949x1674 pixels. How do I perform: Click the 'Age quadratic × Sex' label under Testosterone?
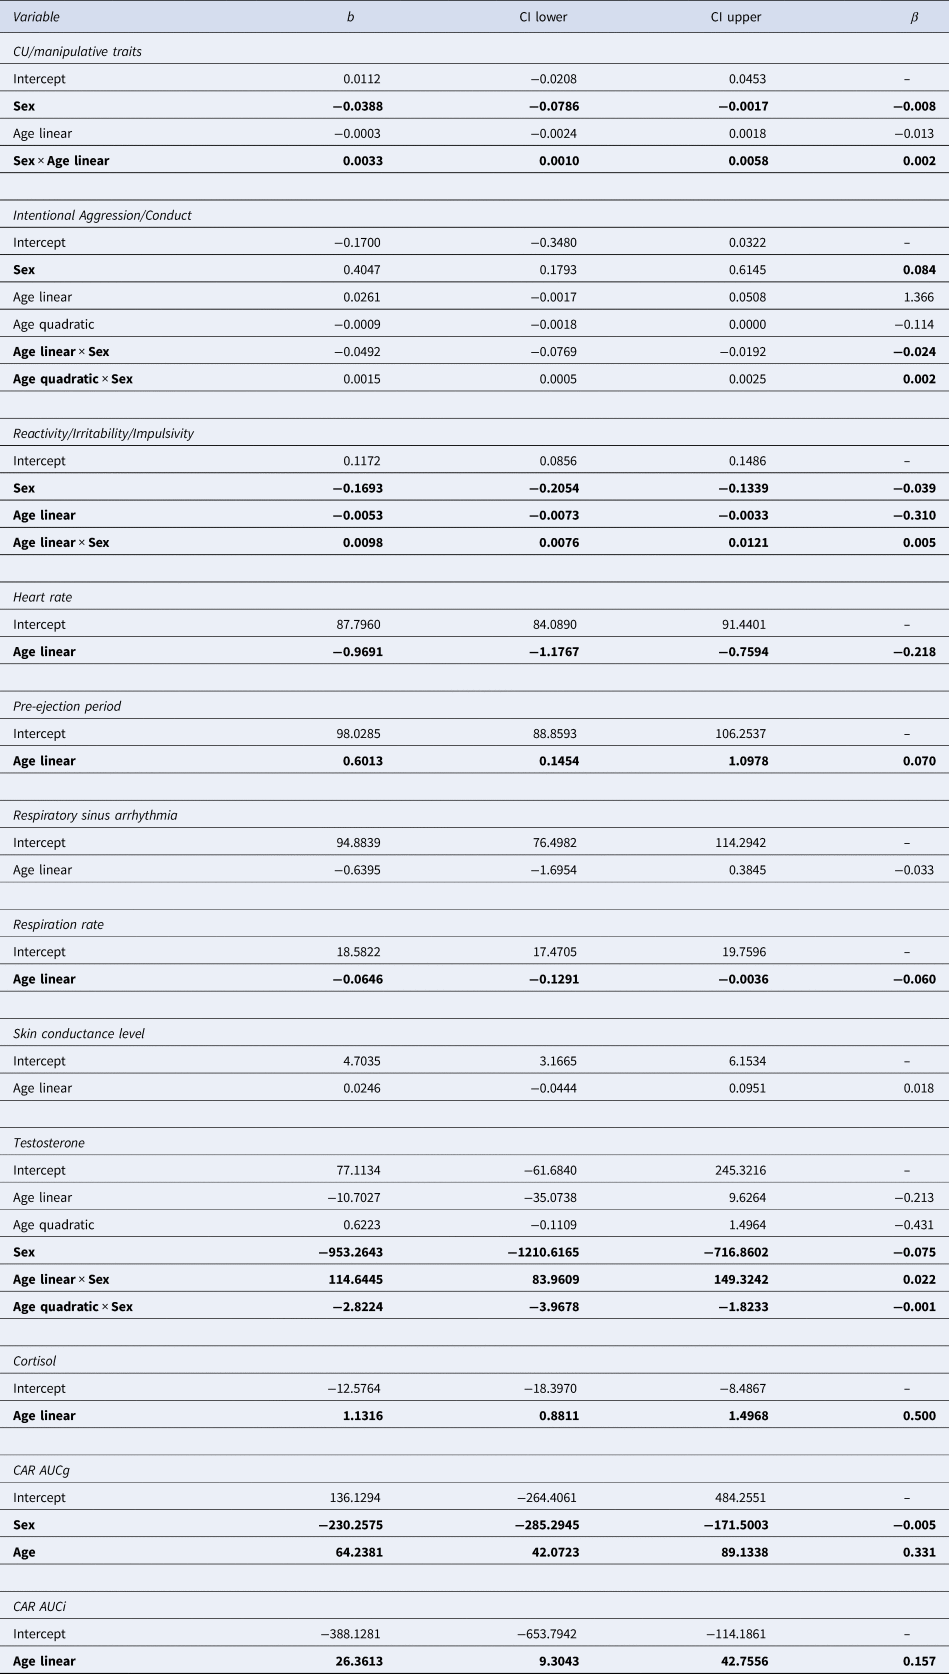click(x=72, y=1306)
